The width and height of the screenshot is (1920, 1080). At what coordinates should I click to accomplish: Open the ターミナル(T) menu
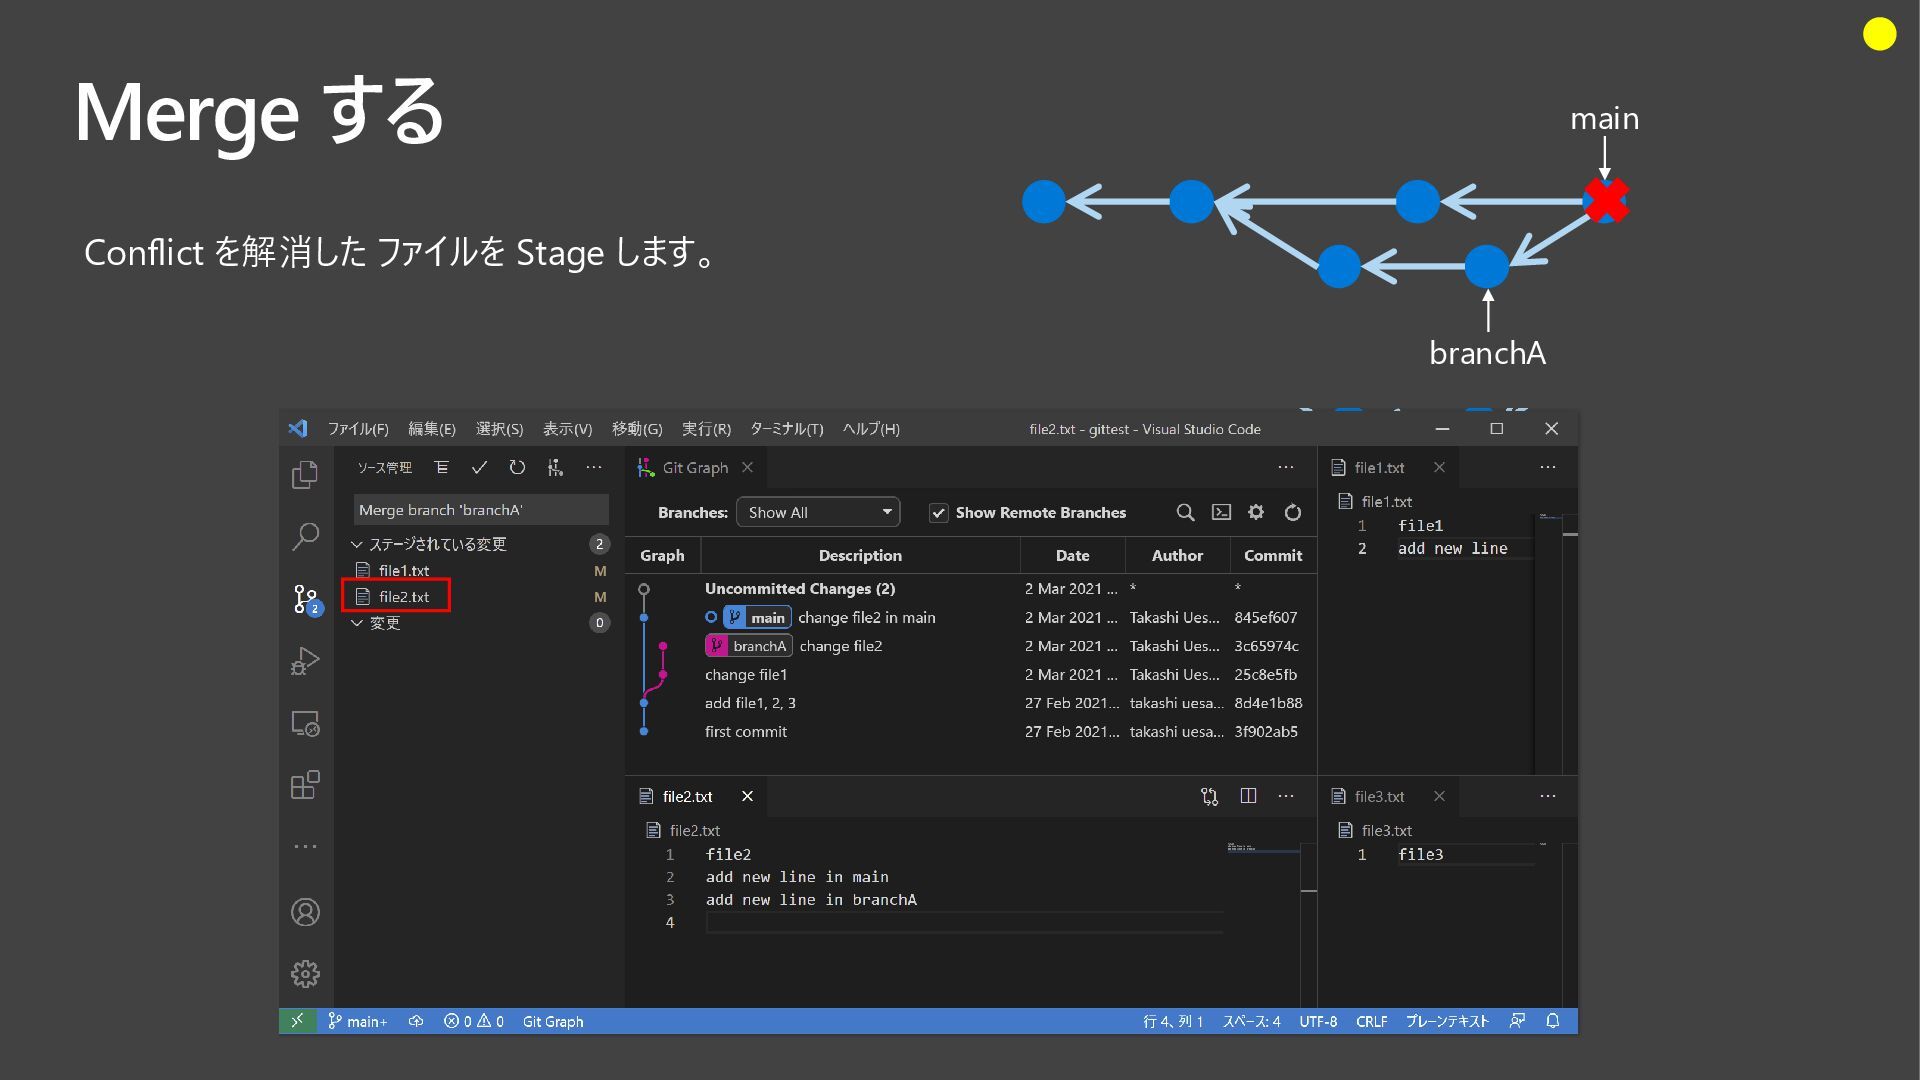coord(786,429)
